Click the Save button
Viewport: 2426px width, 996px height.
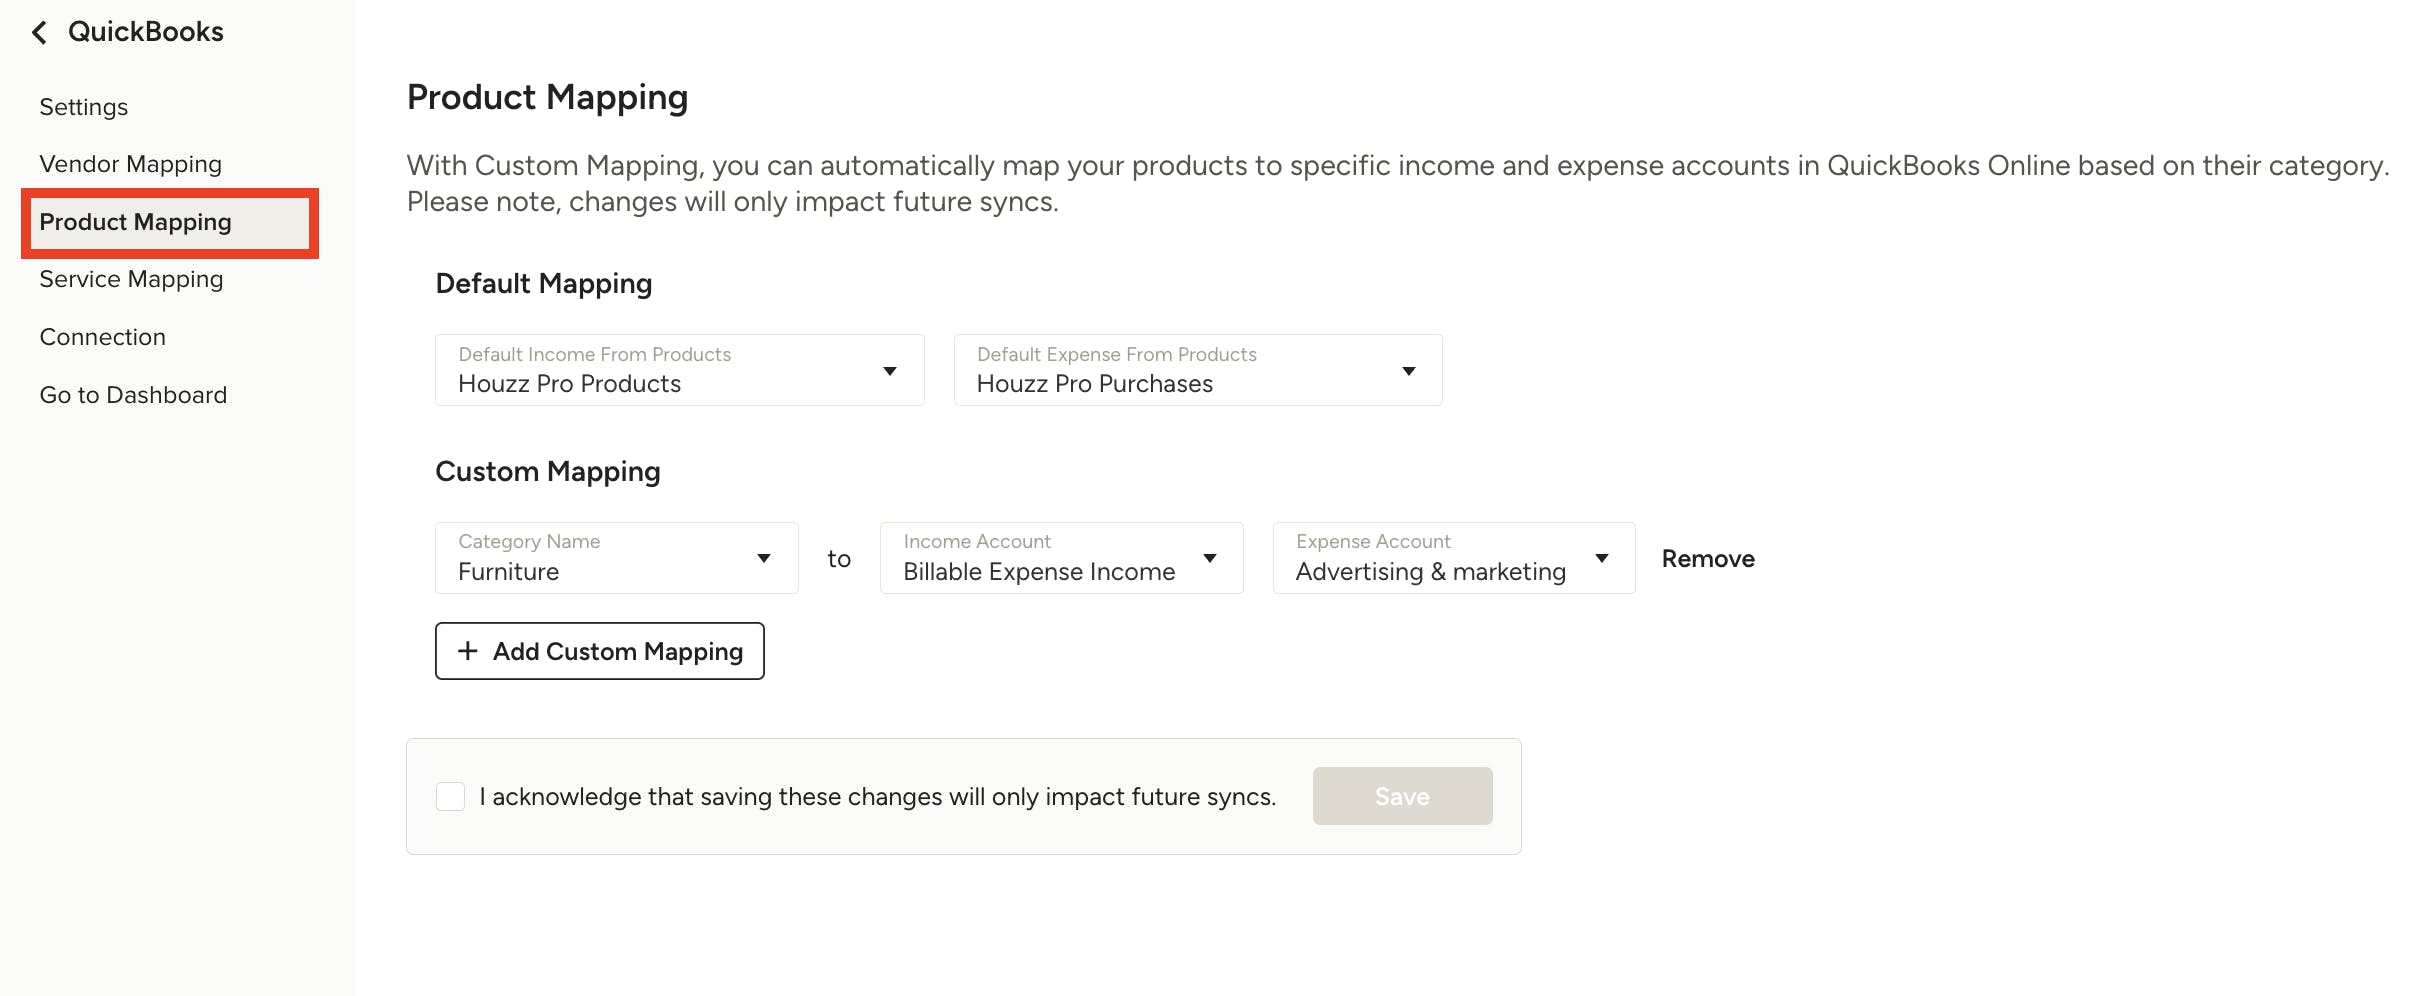[x=1401, y=796]
